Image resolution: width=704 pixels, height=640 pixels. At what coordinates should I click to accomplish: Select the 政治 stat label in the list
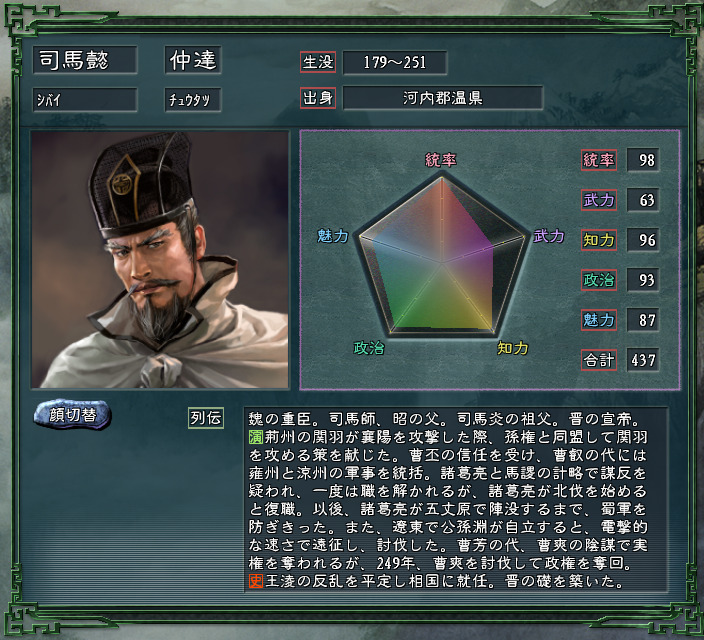tap(598, 280)
